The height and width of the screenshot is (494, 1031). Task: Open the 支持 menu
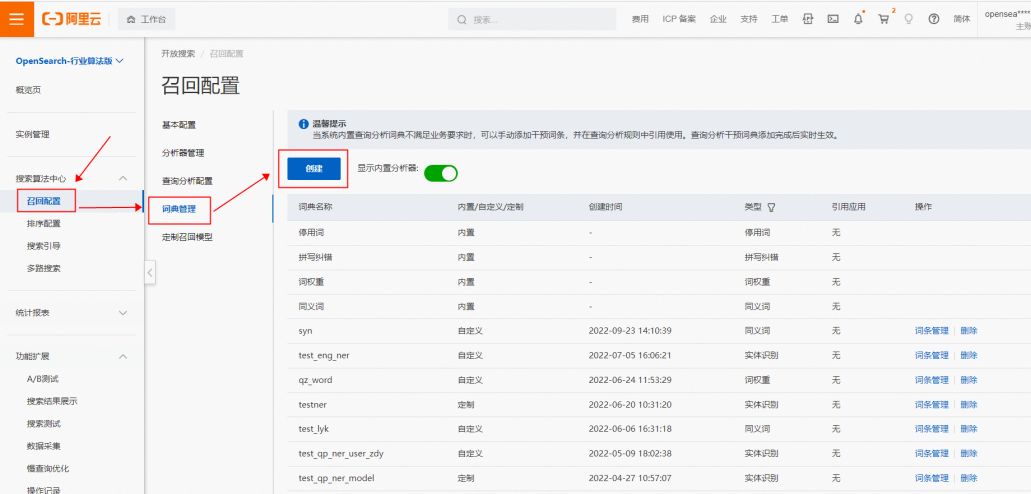(748, 19)
